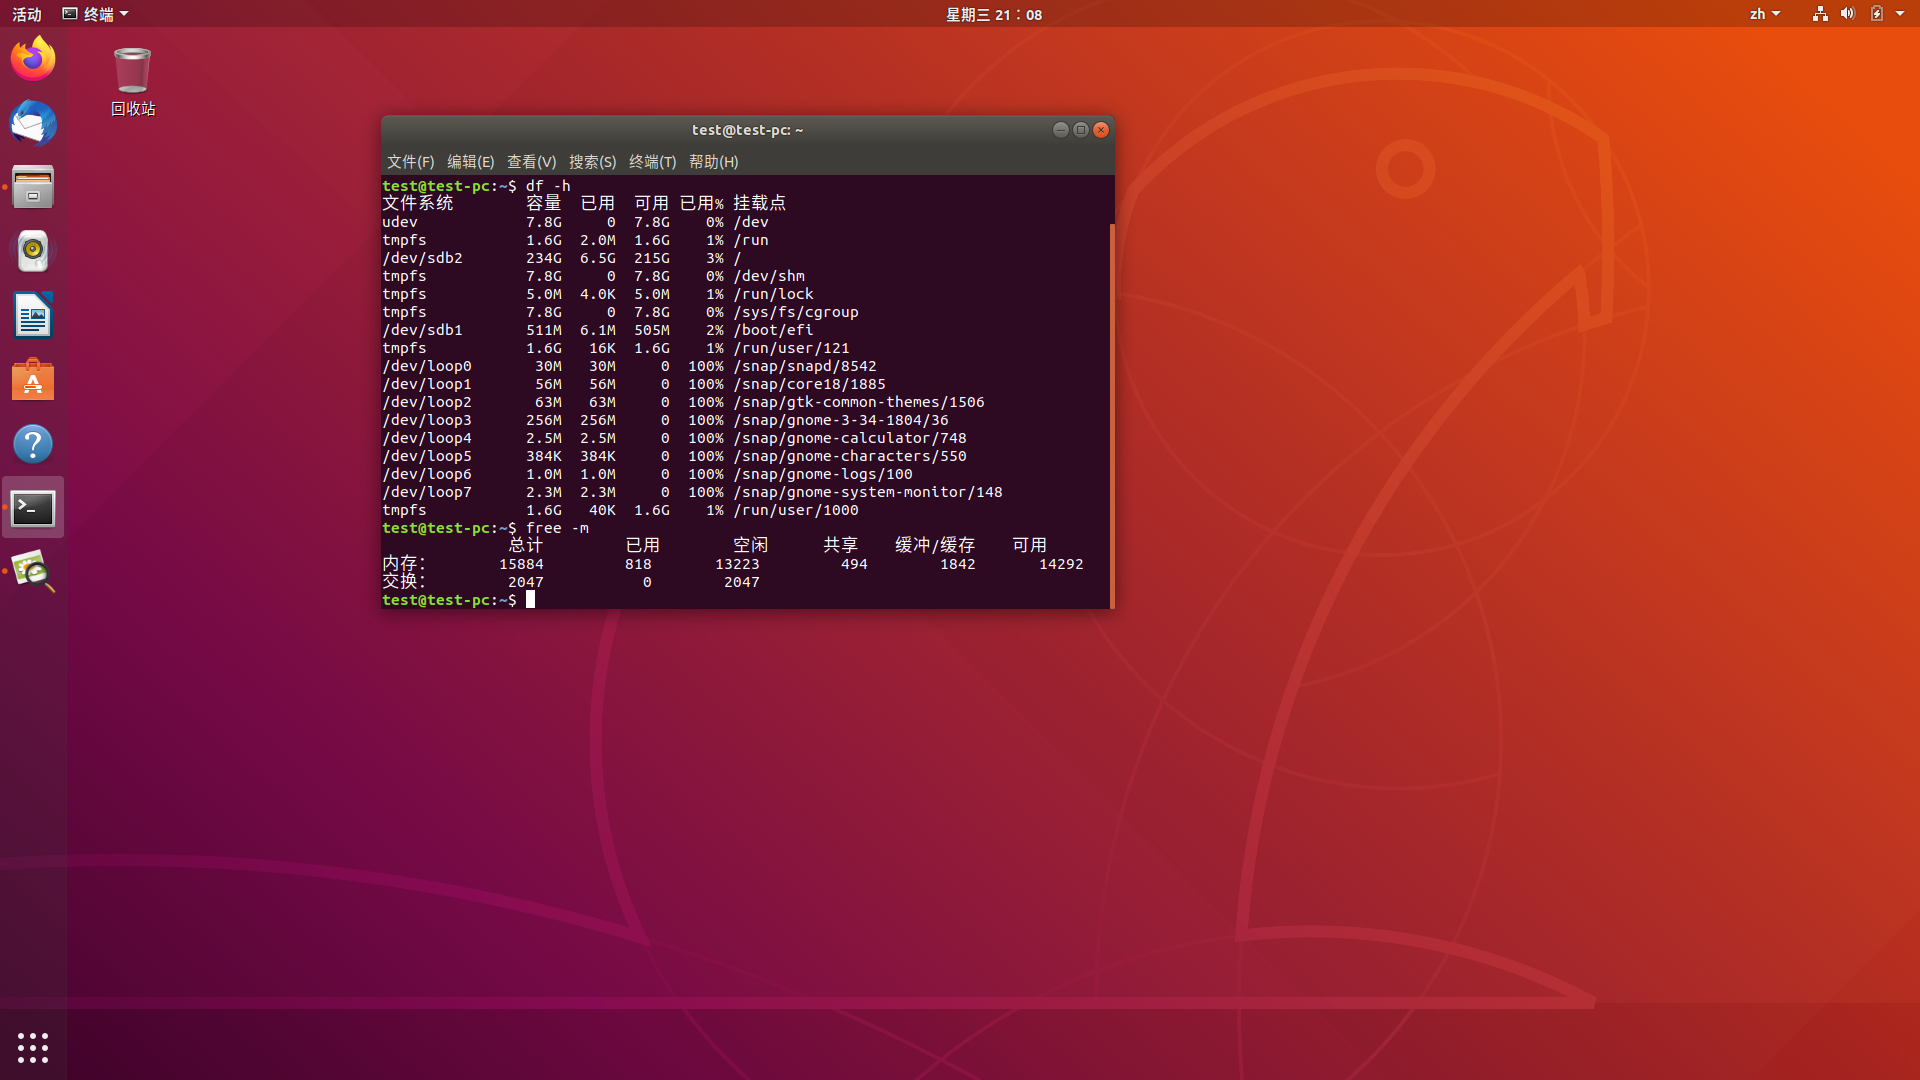Click /snap/gnome-system-monitor/148 path
Viewport: 1920px width, 1080px height.
click(x=868, y=492)
